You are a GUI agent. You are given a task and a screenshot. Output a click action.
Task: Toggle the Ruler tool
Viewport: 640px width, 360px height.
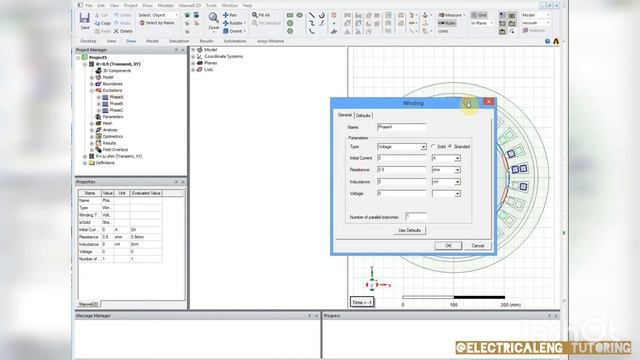447,23
